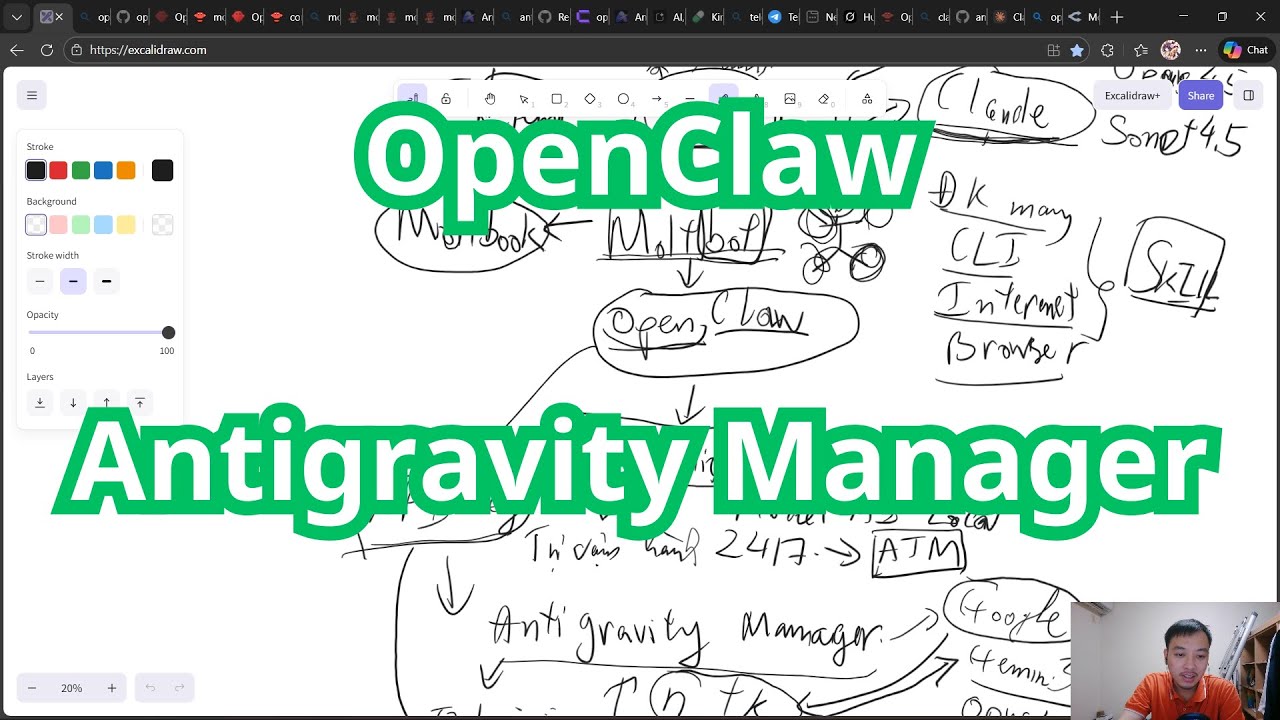
Task: Pick the red stroke color
Action: point(58,170)
